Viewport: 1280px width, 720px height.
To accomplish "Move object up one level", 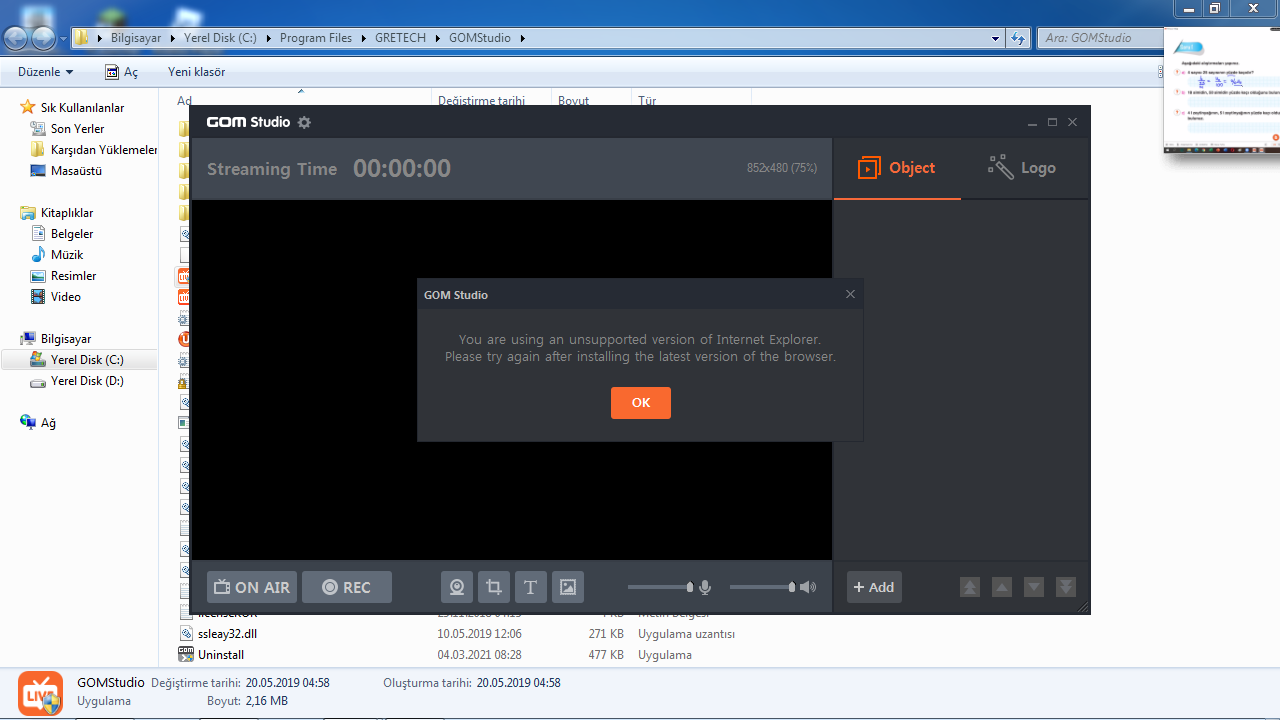I will click(x=1002, y=587).
